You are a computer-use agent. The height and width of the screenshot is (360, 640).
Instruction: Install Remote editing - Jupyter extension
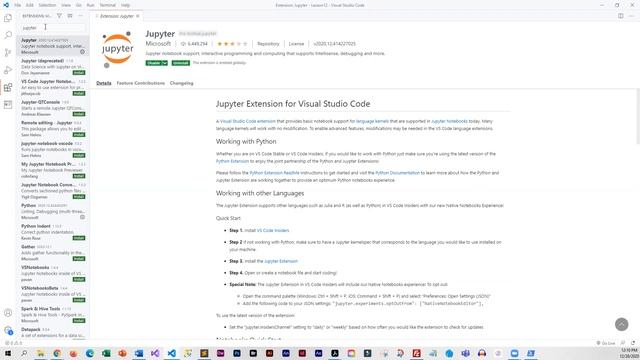pos(79,135)
